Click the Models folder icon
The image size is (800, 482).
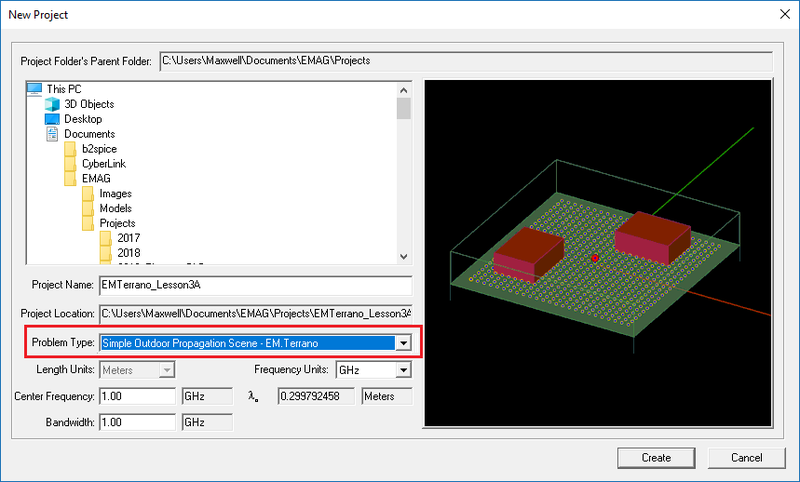click(88, 209)
